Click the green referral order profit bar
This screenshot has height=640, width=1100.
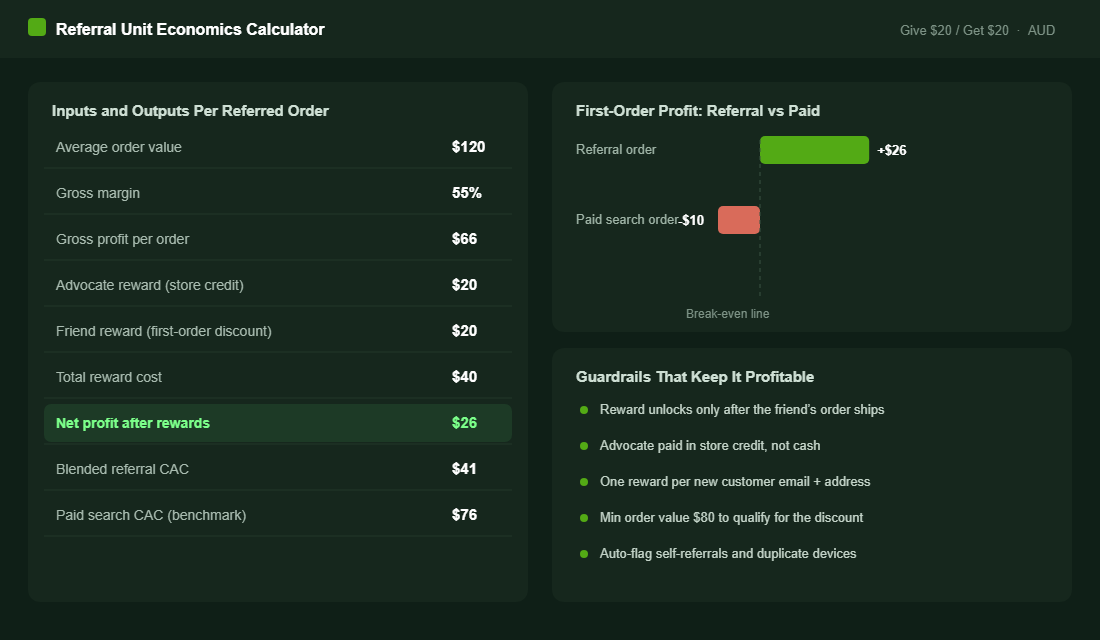click(814, 150)
